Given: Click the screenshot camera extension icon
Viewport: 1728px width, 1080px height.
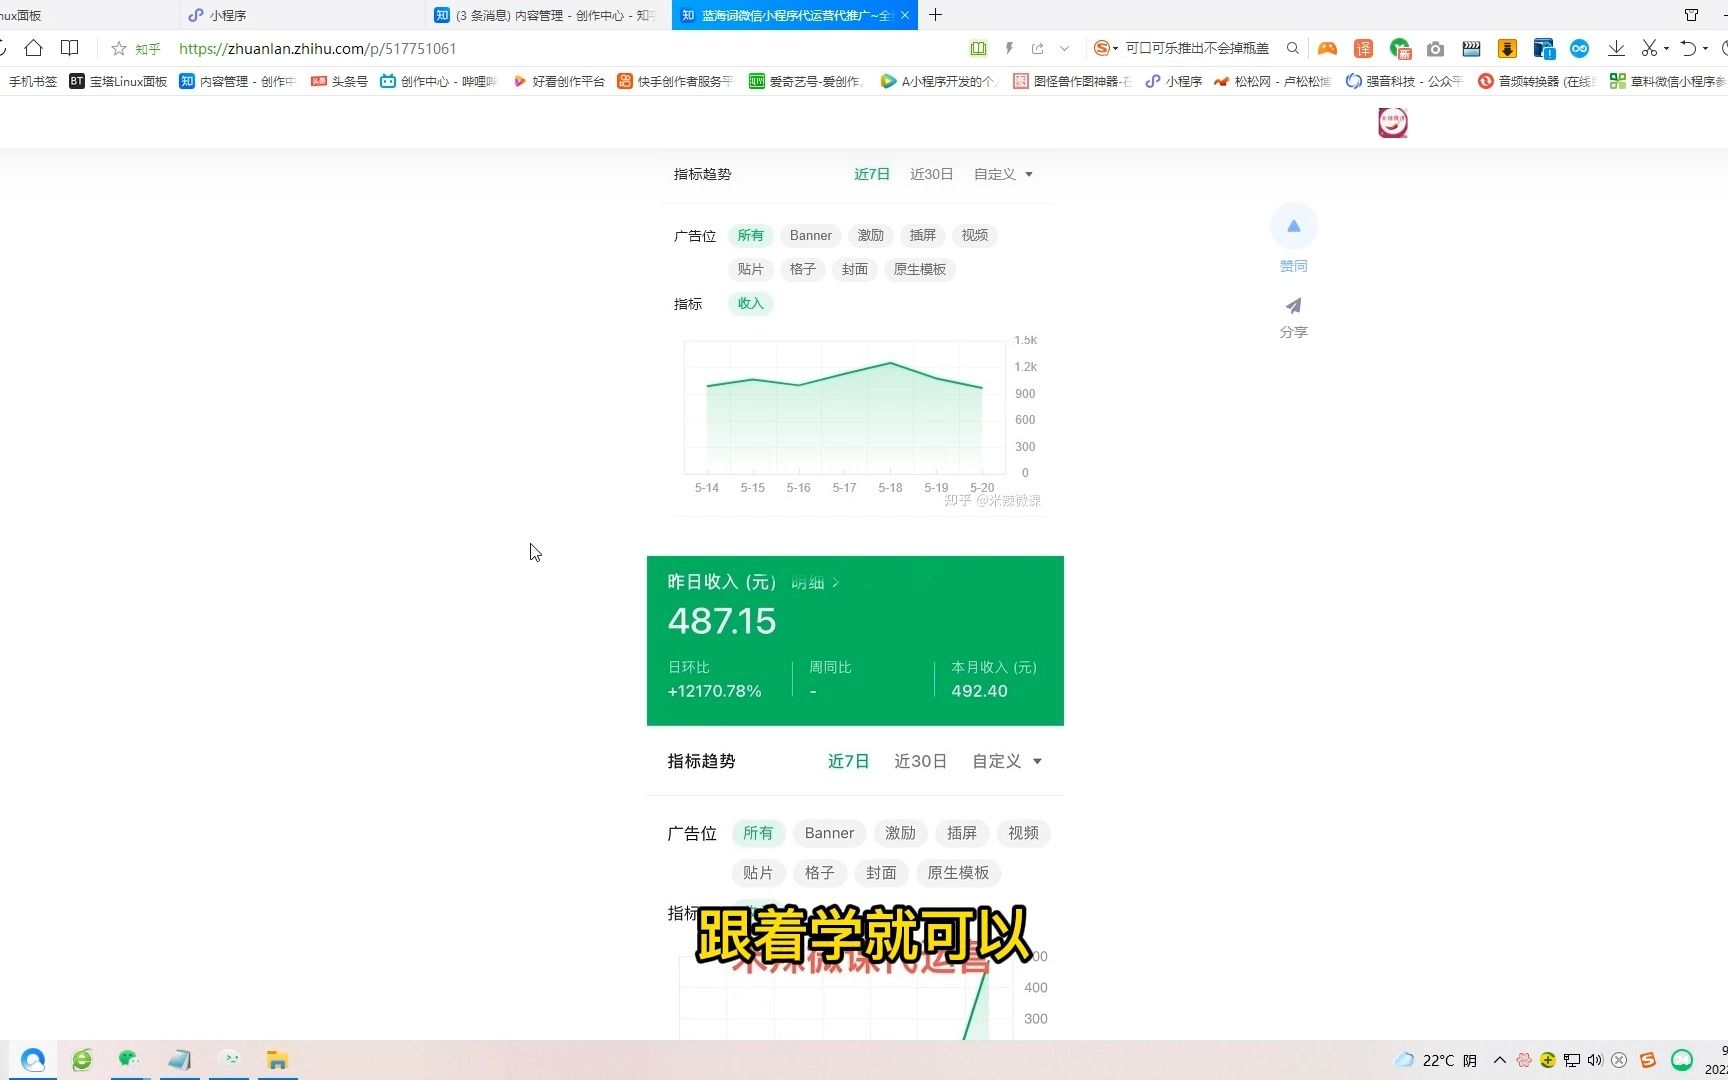Looking at the screenshot, I should [x=1436, y=48].
